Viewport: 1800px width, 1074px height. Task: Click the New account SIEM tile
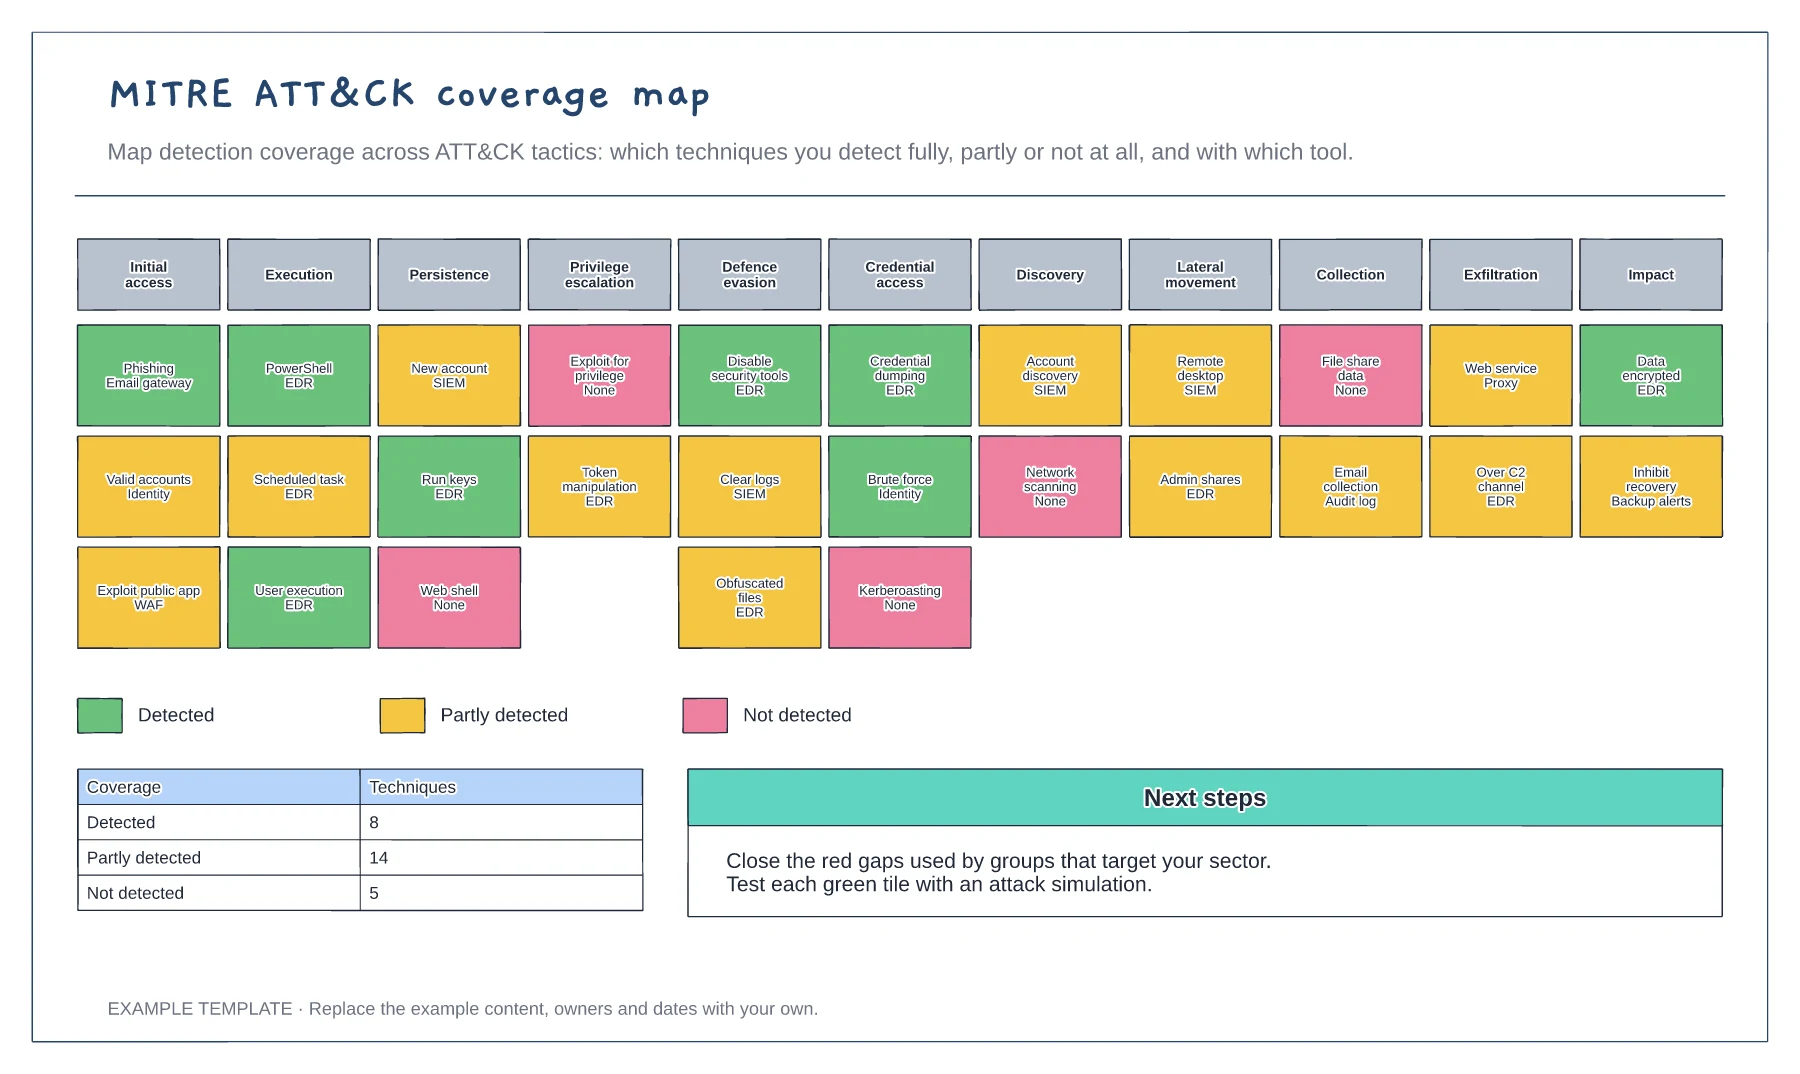[x=449, y=376]
